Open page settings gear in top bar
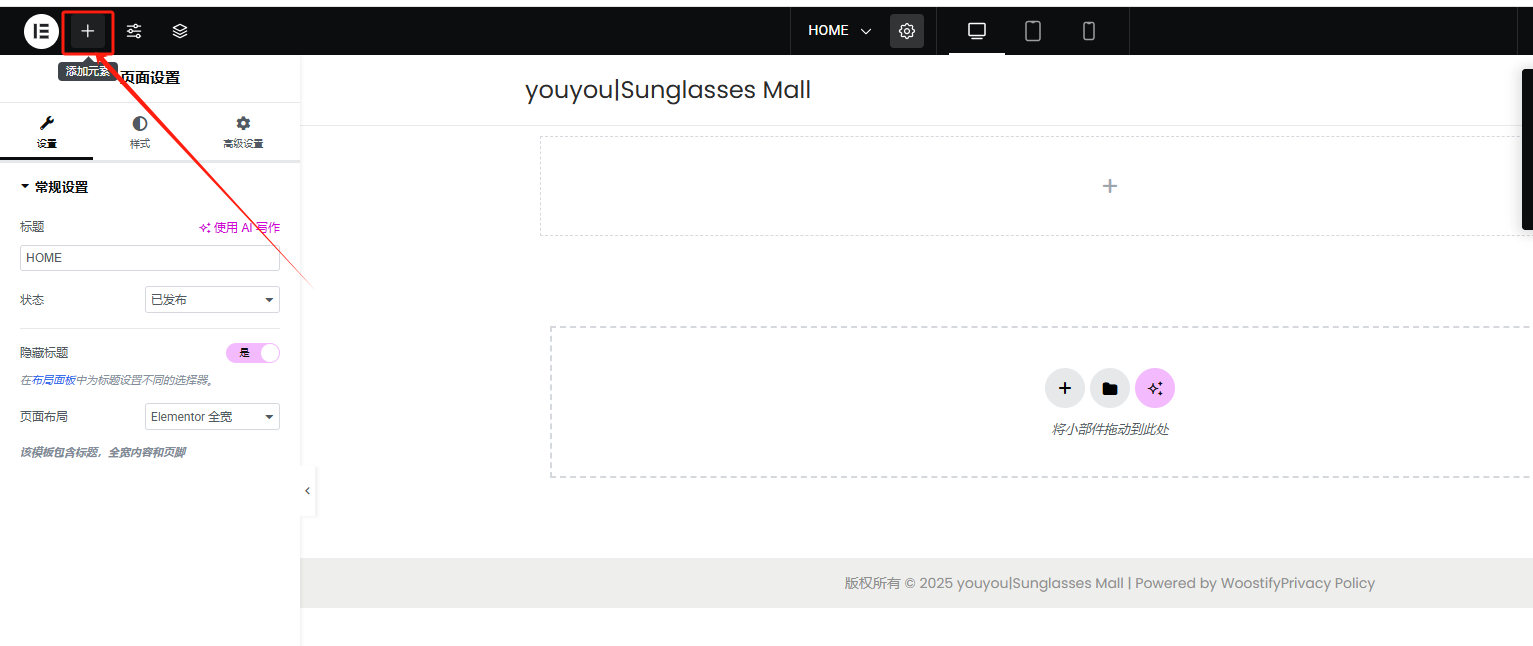Screen dimensions: 1533x646 (907, 31)
